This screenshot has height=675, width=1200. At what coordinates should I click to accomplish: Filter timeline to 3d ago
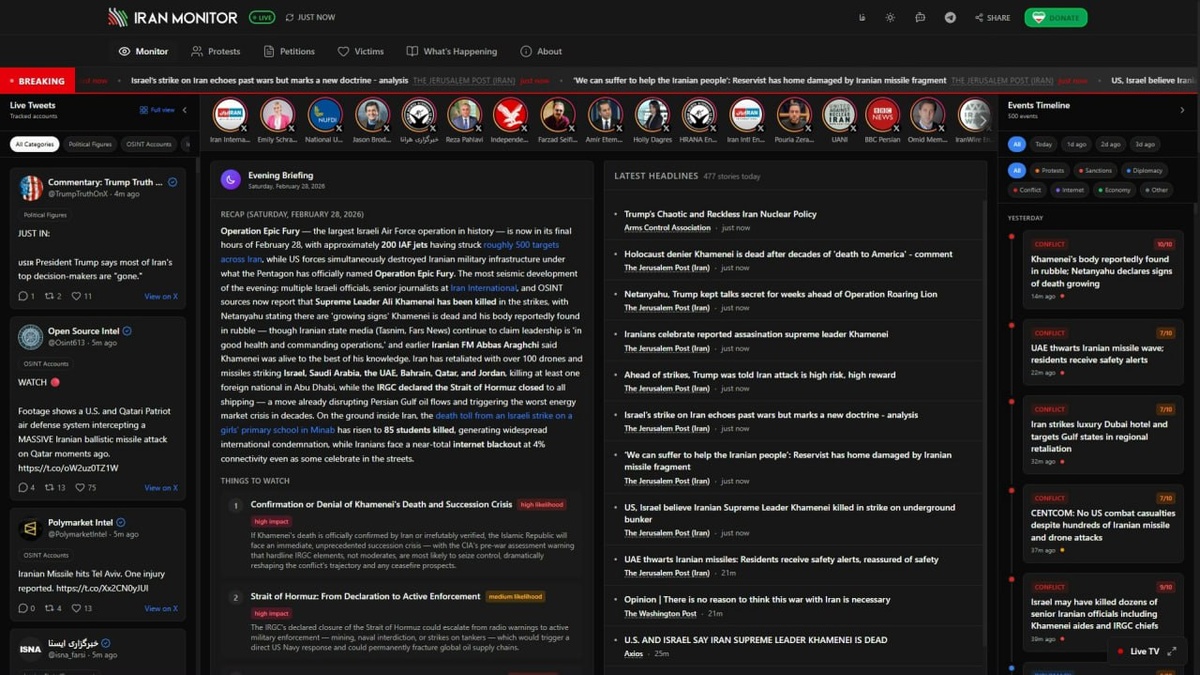pyautogui.click(x=1144, y=144)
